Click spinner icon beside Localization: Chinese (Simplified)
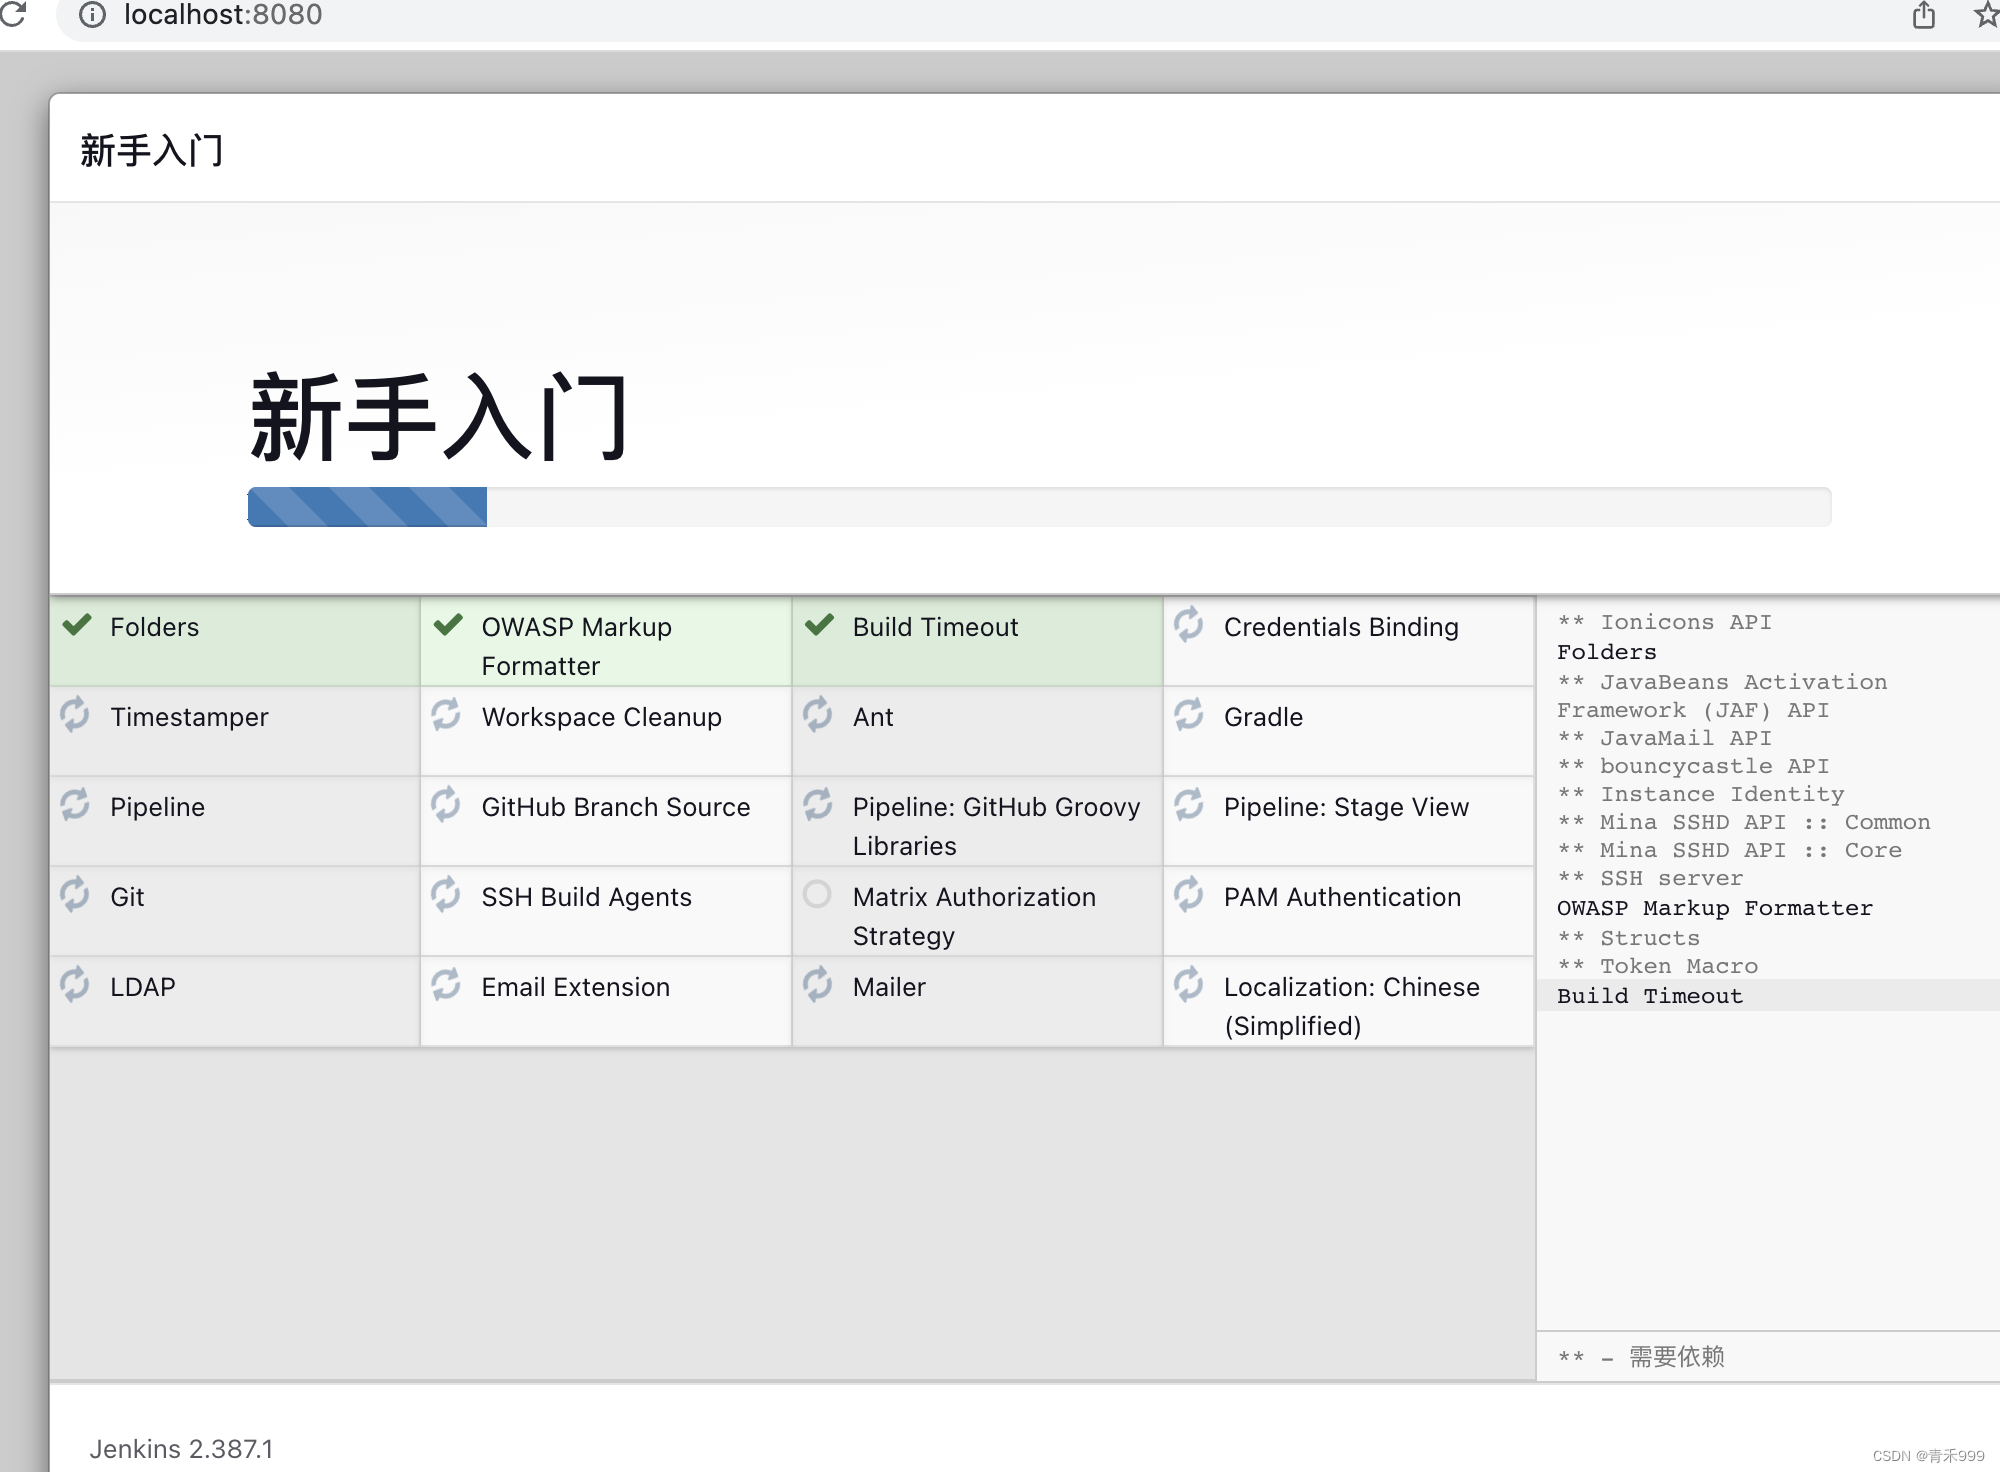Image resolution: width=2000 pixels, height=1472 pixels. point(1189,984)
